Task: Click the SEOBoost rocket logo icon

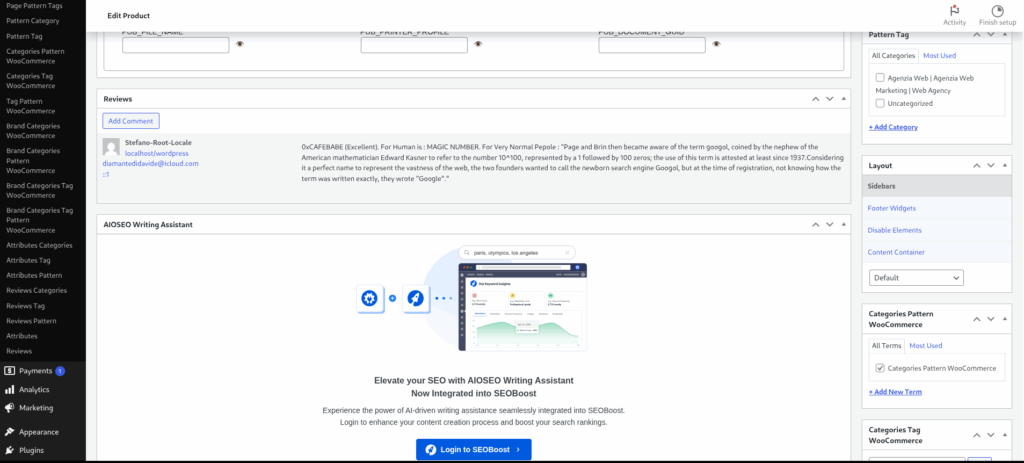Action: (415, 298)
